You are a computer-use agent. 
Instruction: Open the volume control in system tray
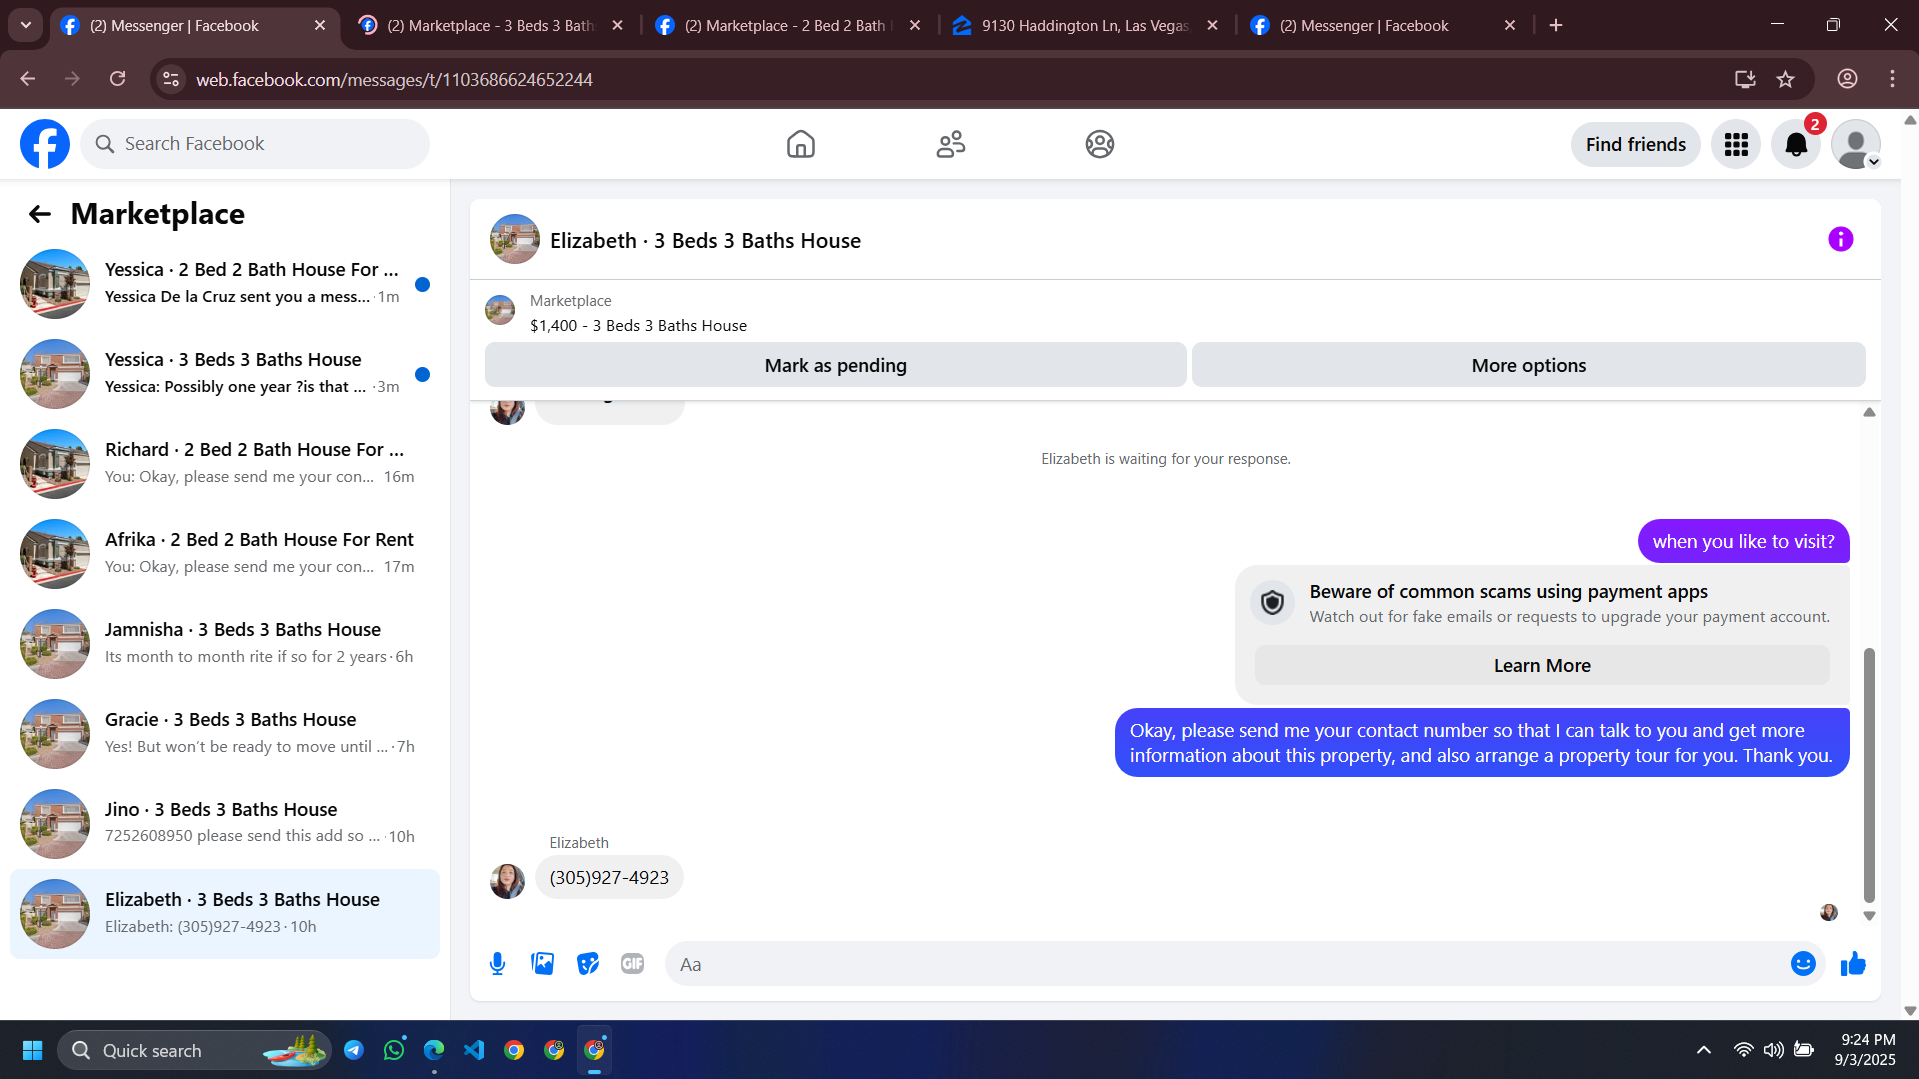coord(1774,1050)
